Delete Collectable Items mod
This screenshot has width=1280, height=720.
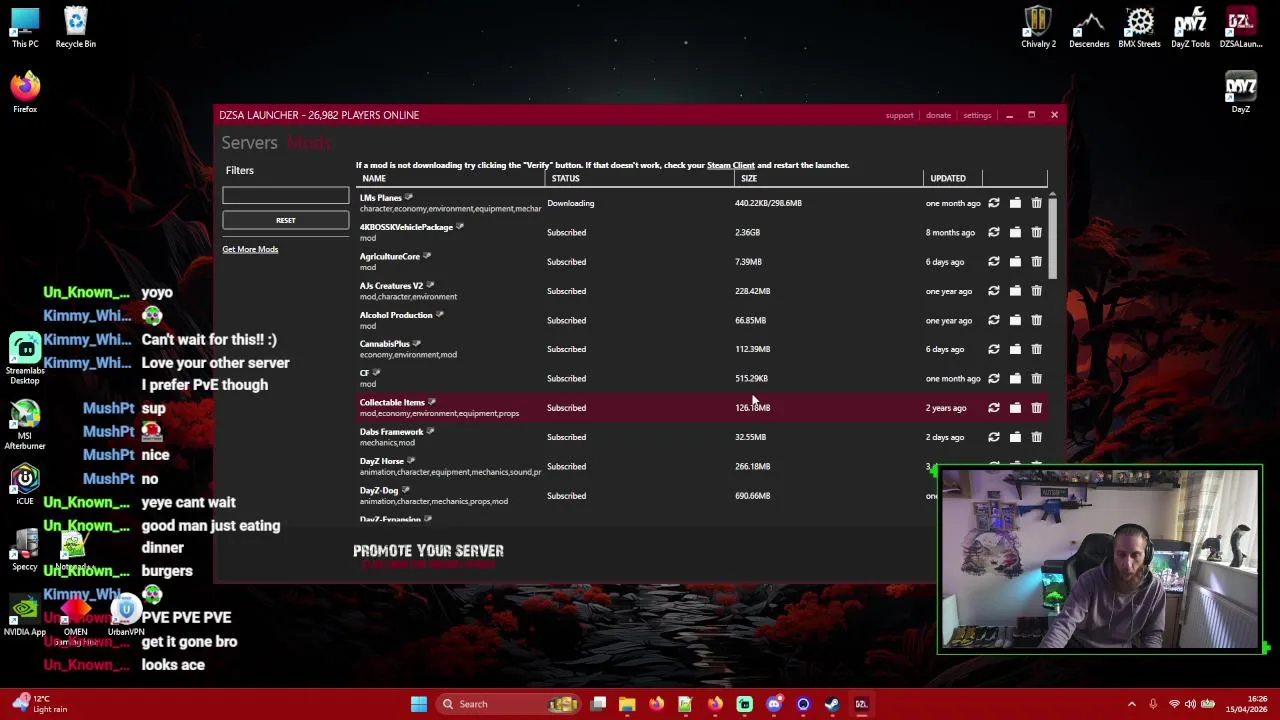coord(1036,408)
